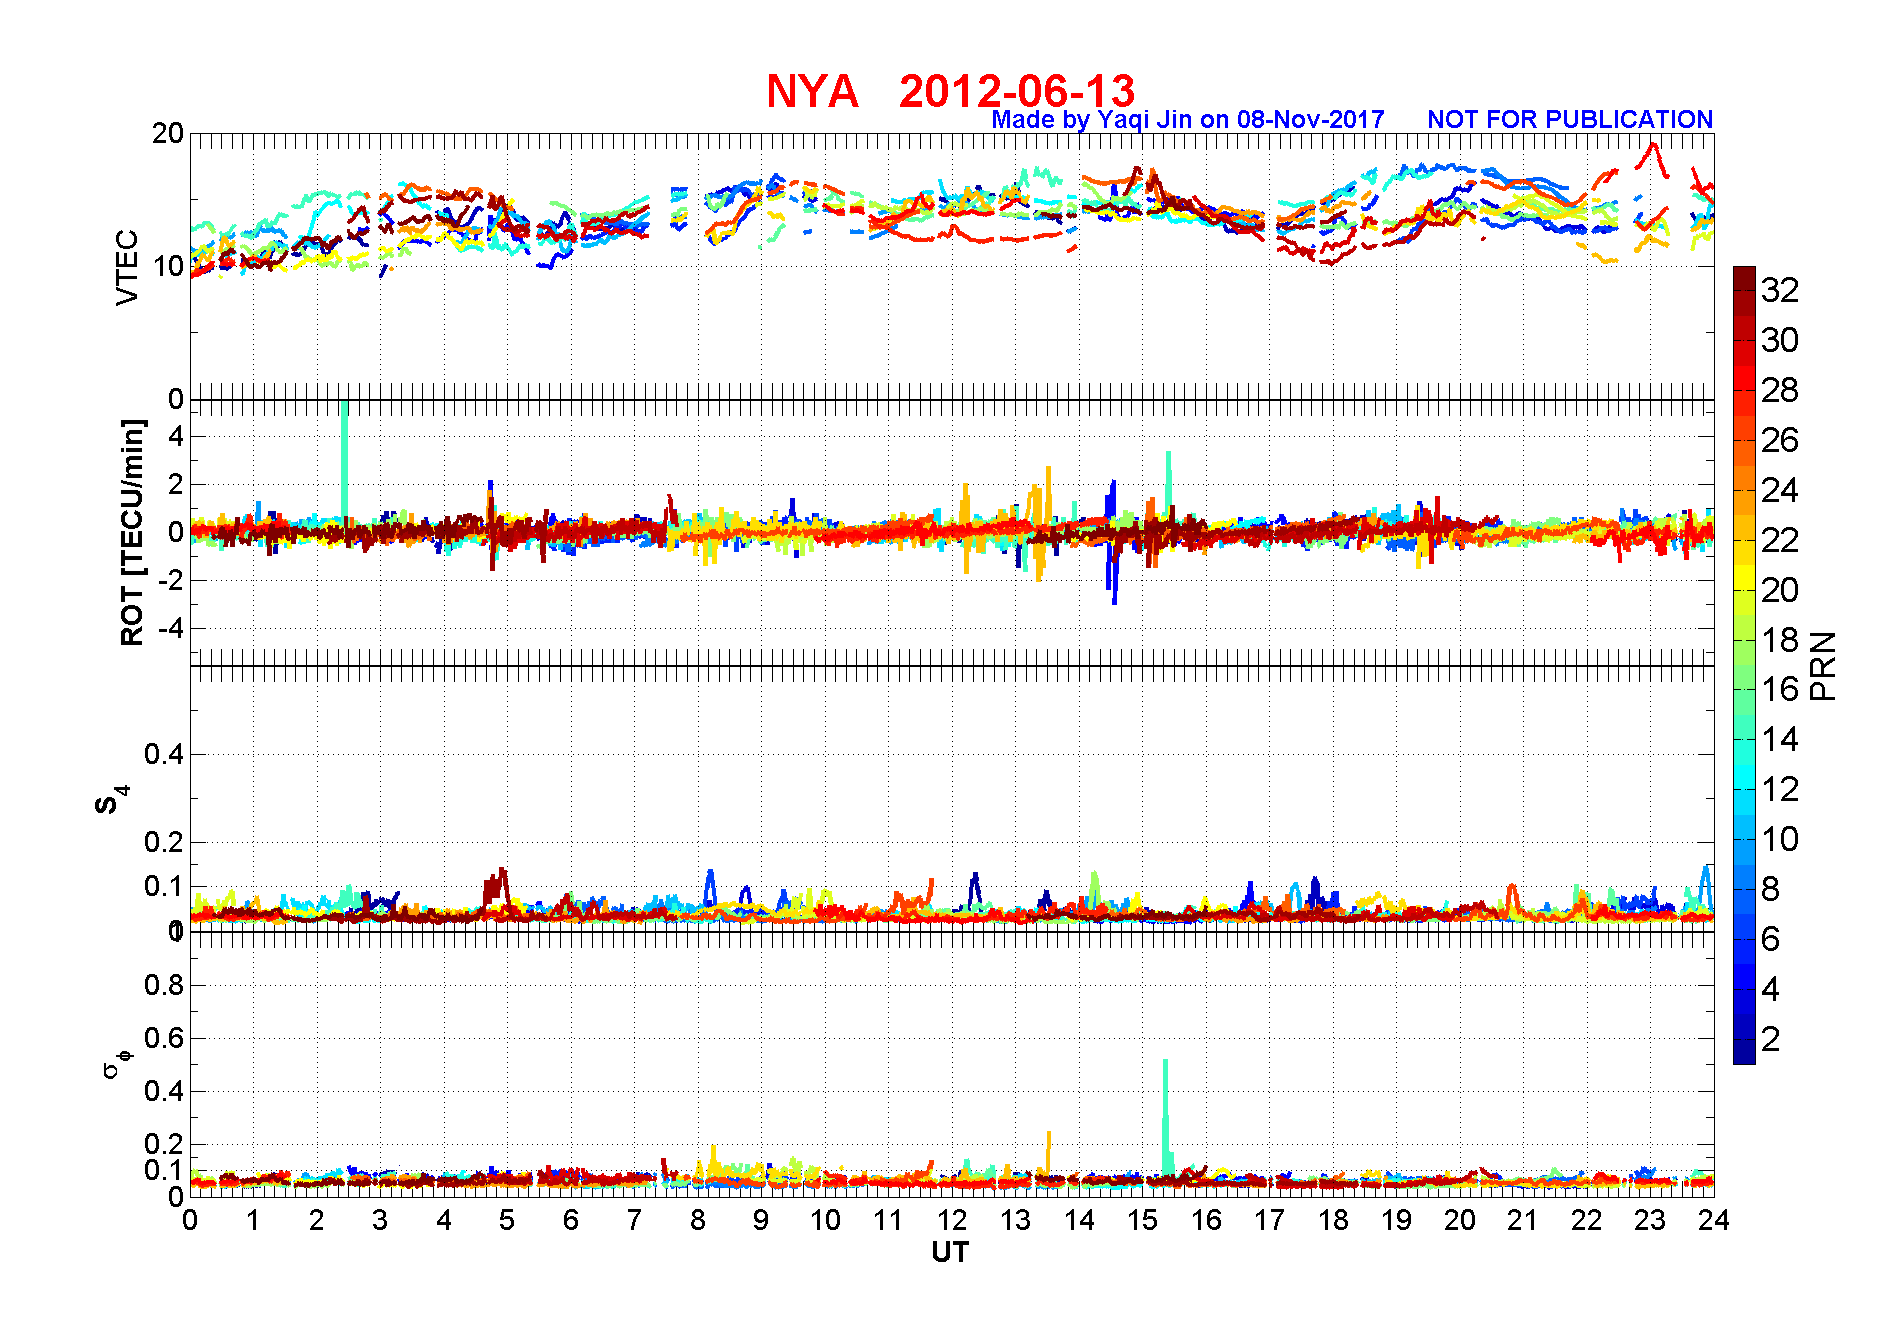Click the ROT axis tick value -4
The image size is (1904, 1330).
[x=172, y=628]
